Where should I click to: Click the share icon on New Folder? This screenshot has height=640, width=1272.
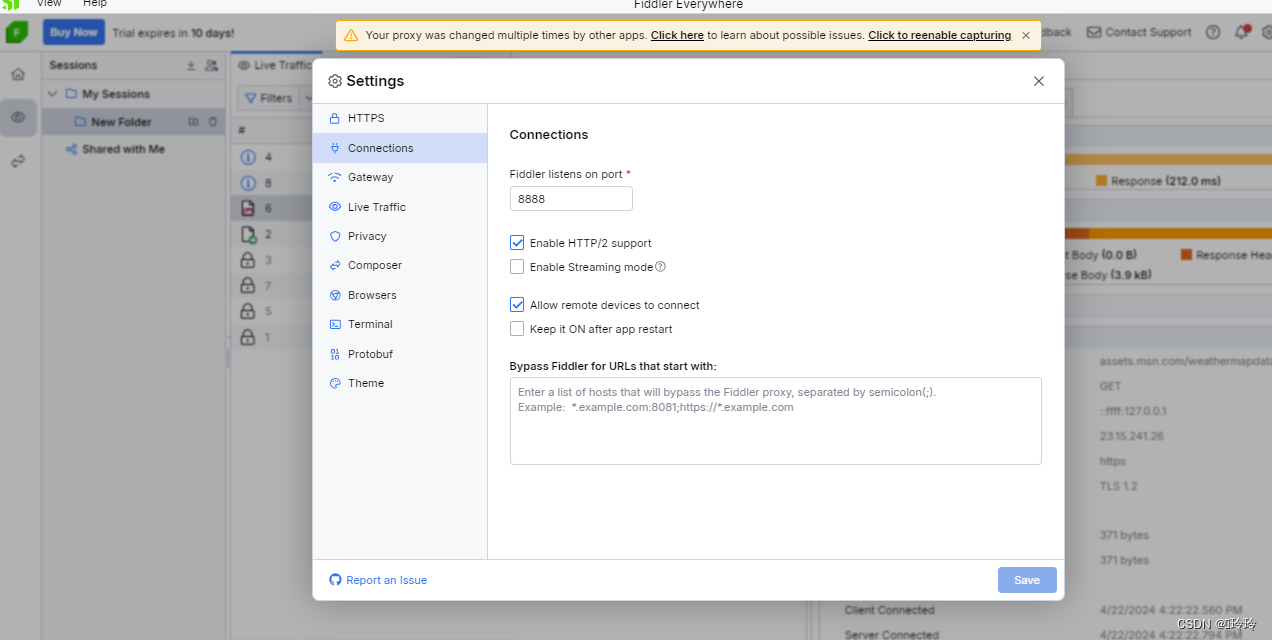(x=194, y=122)
